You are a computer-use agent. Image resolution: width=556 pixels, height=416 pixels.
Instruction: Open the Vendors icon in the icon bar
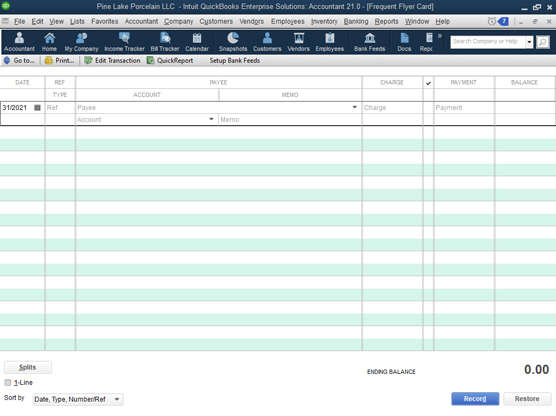coord(299,42)
